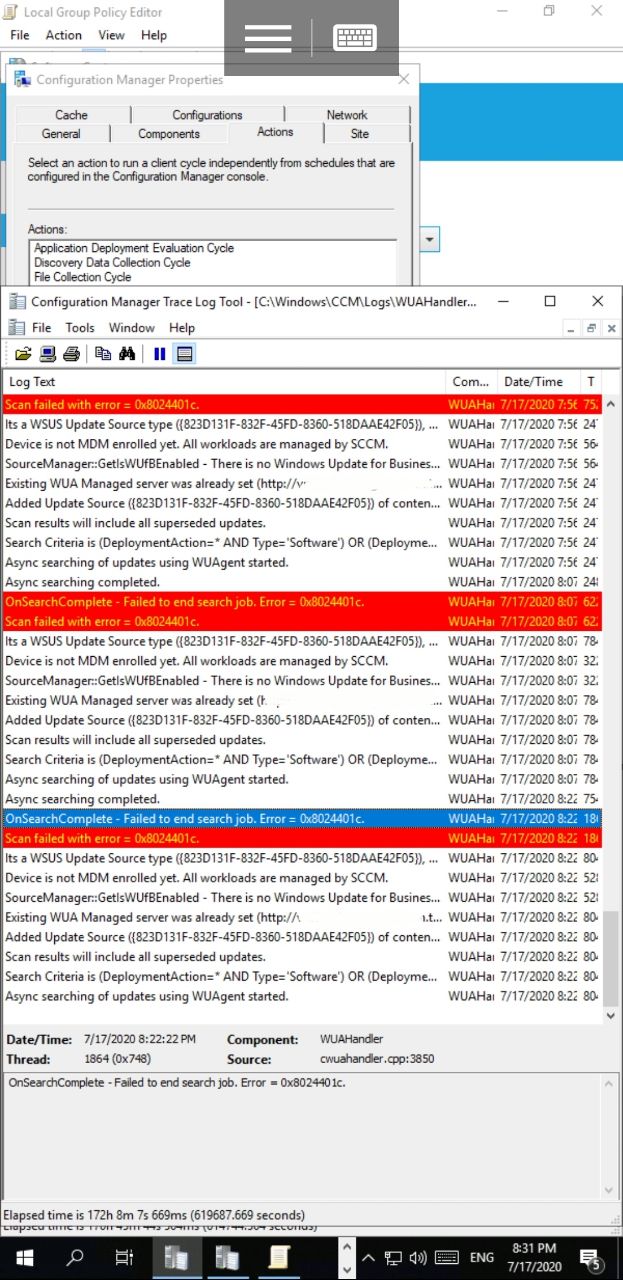Open the Tools menu in CMTrace

[80, 327]
